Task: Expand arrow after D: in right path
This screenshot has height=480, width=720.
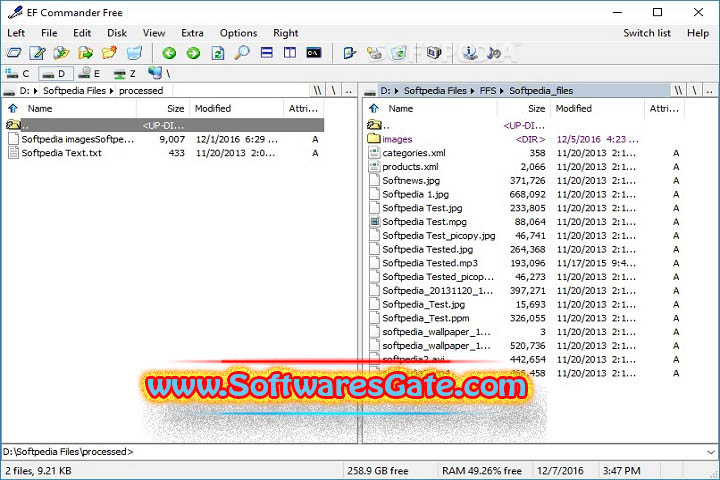Action: 396,91
